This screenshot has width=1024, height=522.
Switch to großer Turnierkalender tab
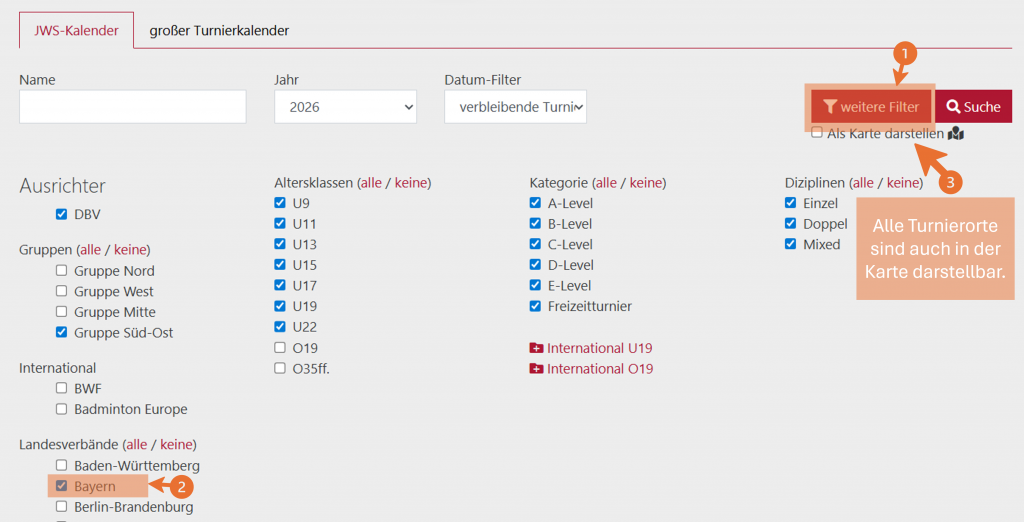point(219,31)
